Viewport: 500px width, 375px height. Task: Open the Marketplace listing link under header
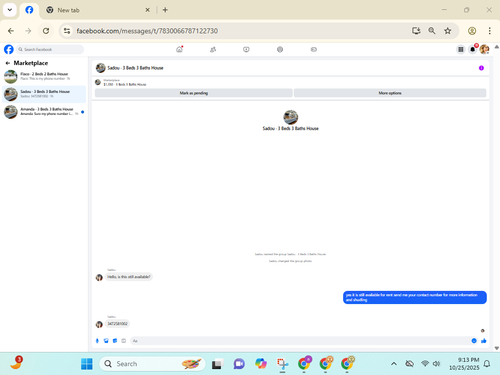(x=125, y=83)
